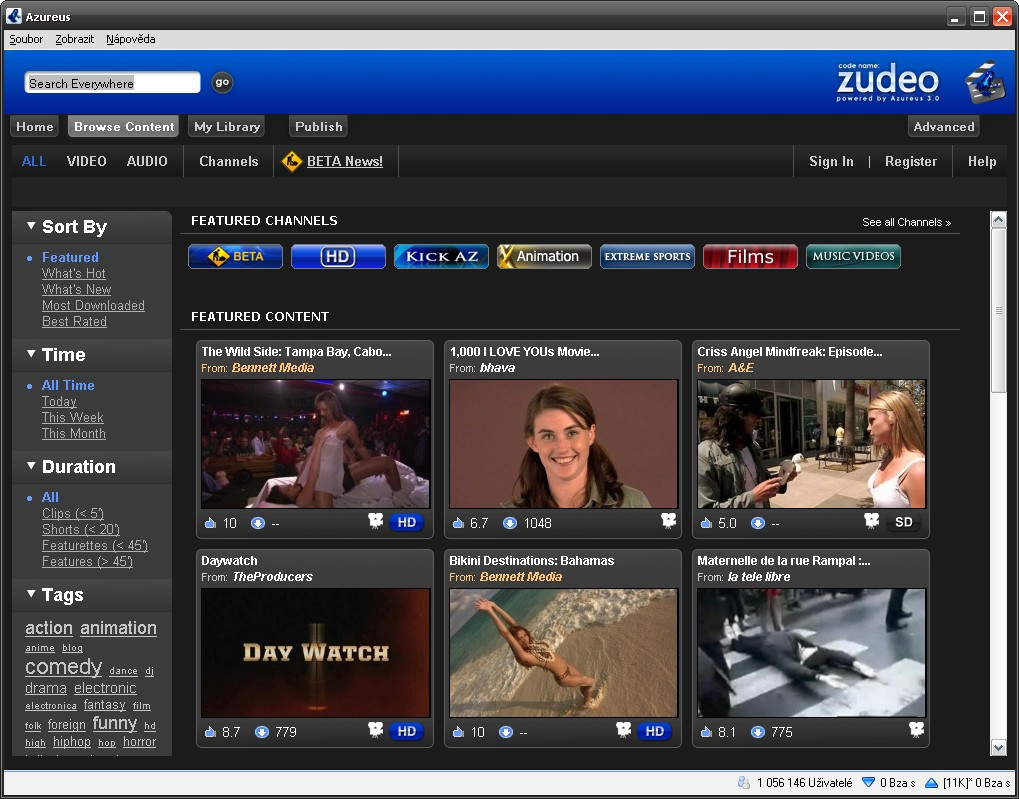
Task: Switch to the Home tab
Action: click(34, 127)
